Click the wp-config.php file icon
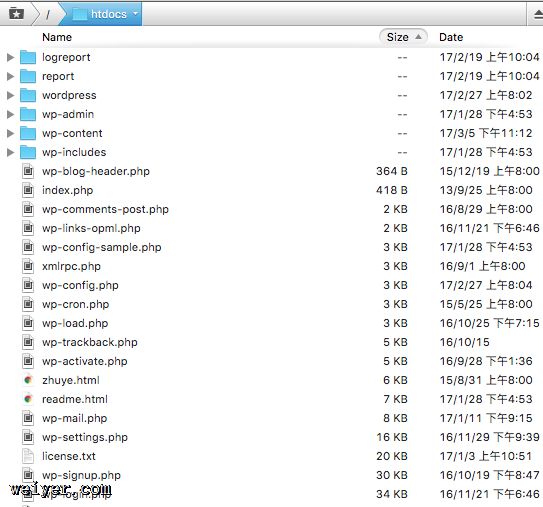This screenshot has width=543, height=507. click(28, 285)
